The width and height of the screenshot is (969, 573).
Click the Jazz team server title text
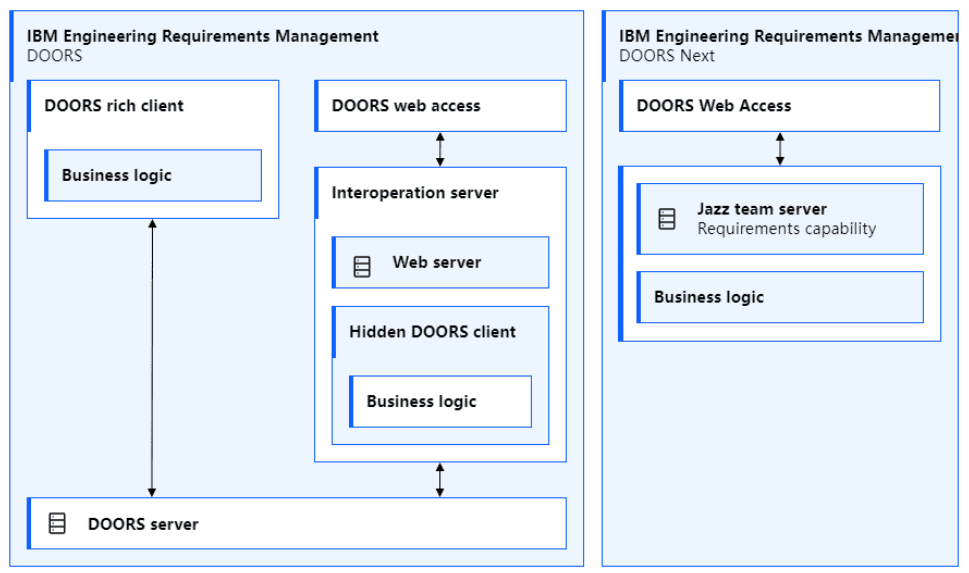pos(761,209)
